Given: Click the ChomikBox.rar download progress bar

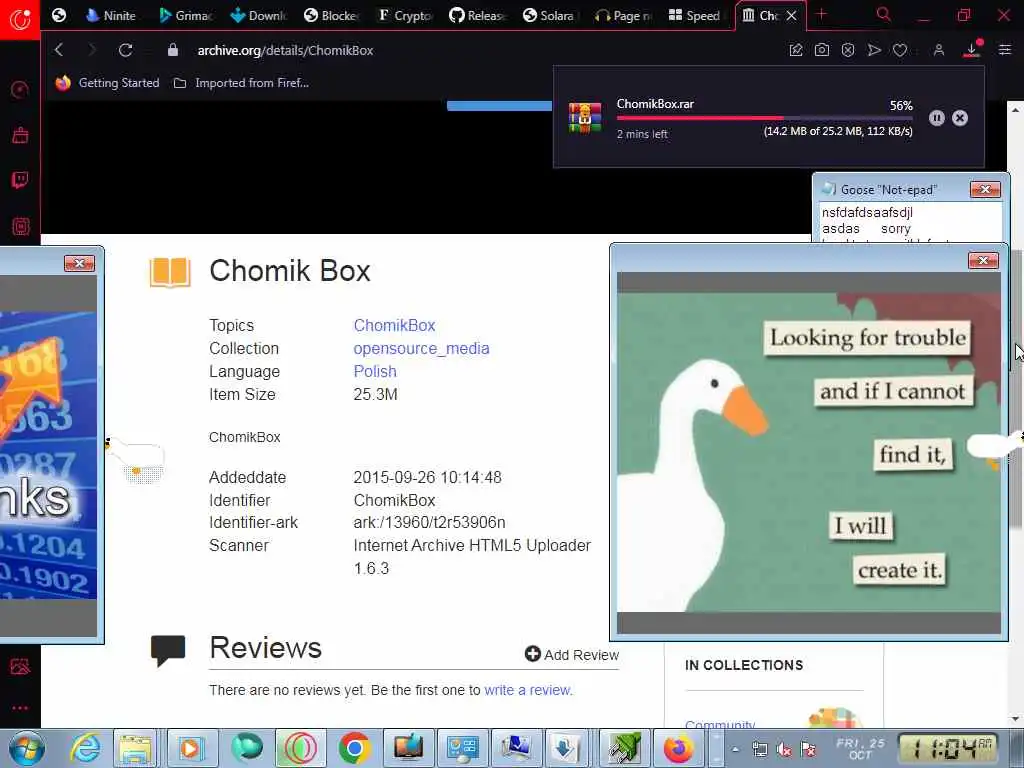Looking at the screenshot, I should [x=764, y=118].
